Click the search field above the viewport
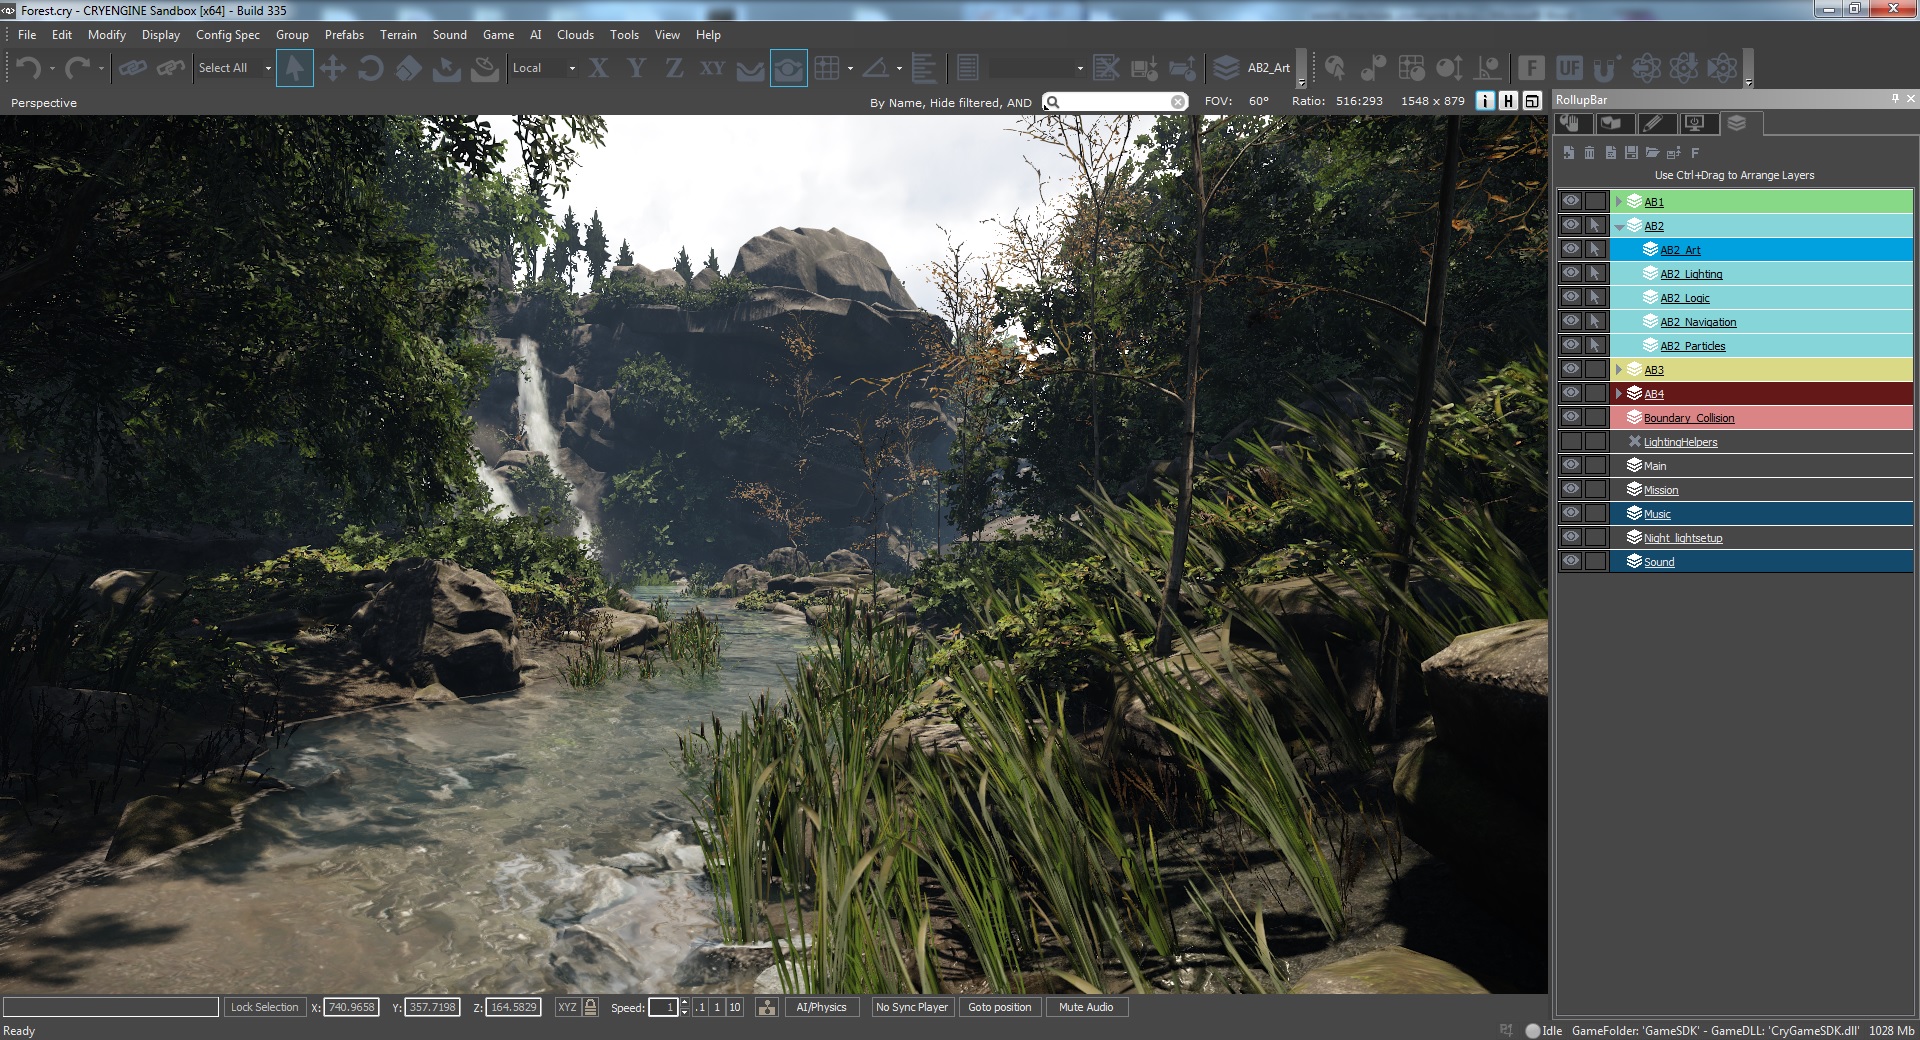The height and width of the screenshot is (1040, 1920). point(1110,101)
